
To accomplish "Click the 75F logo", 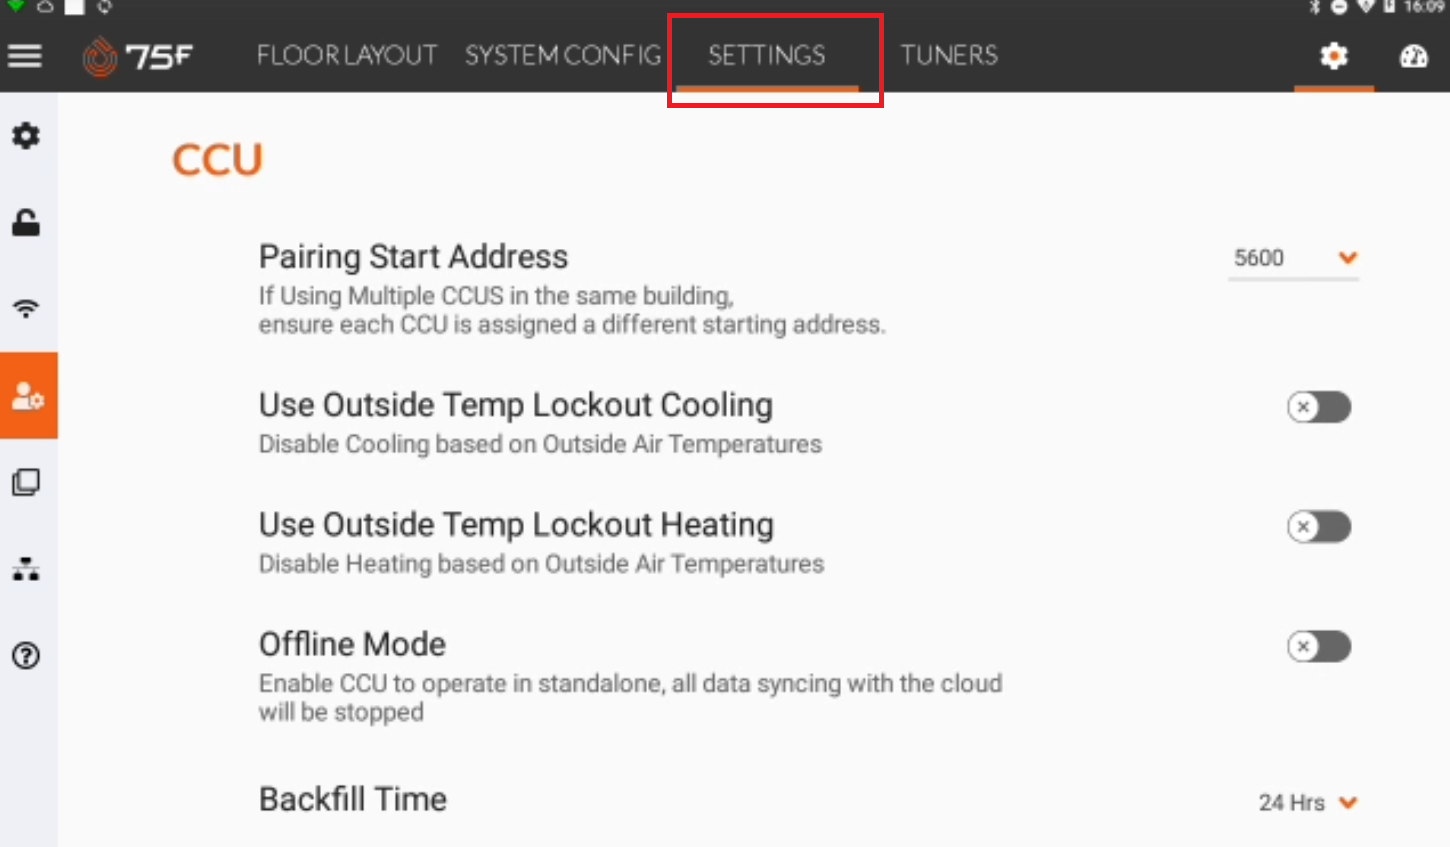I will (138, 56).
